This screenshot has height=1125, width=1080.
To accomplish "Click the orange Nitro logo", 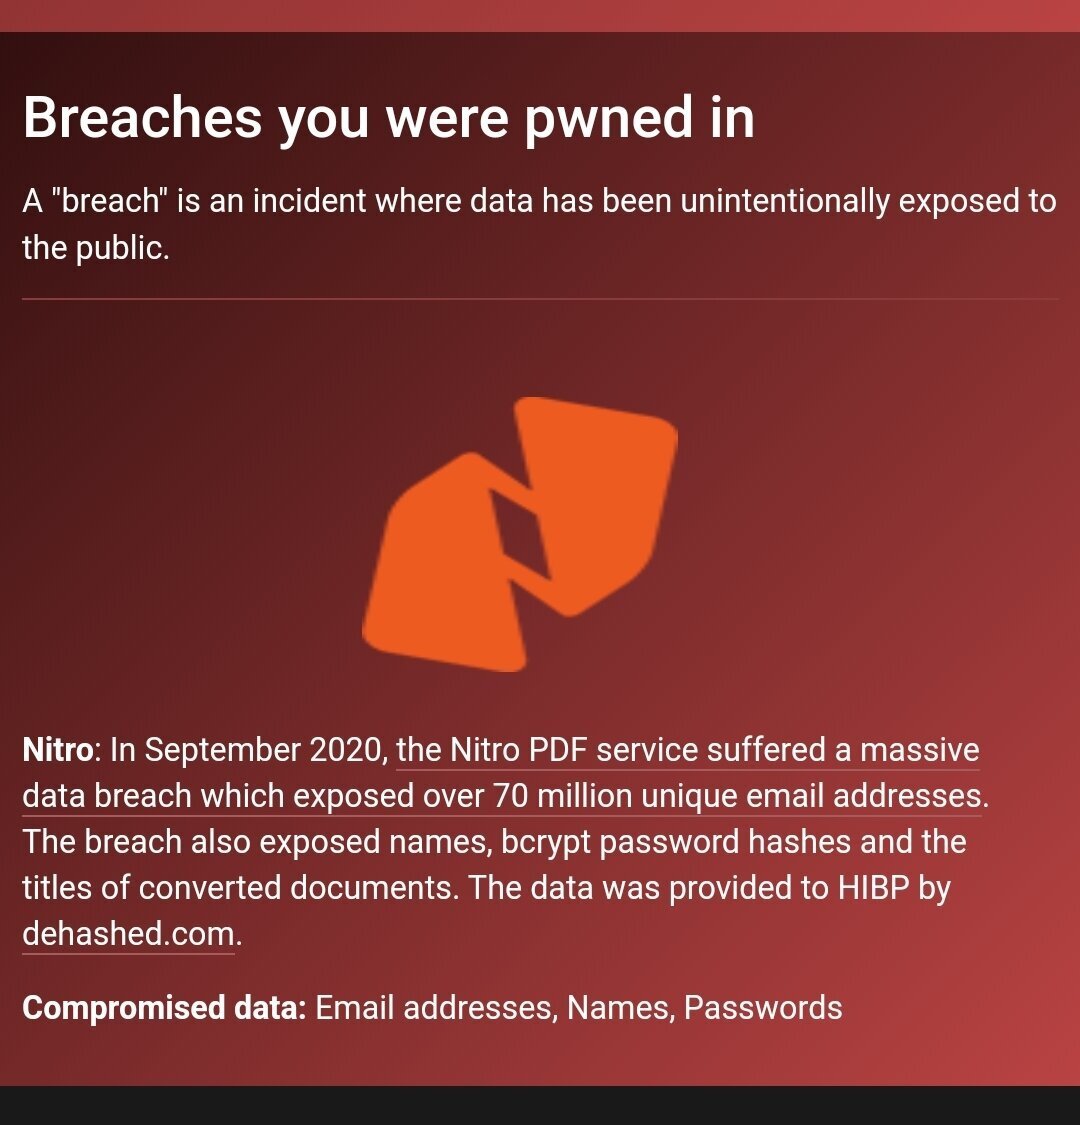I will (520, 534).
